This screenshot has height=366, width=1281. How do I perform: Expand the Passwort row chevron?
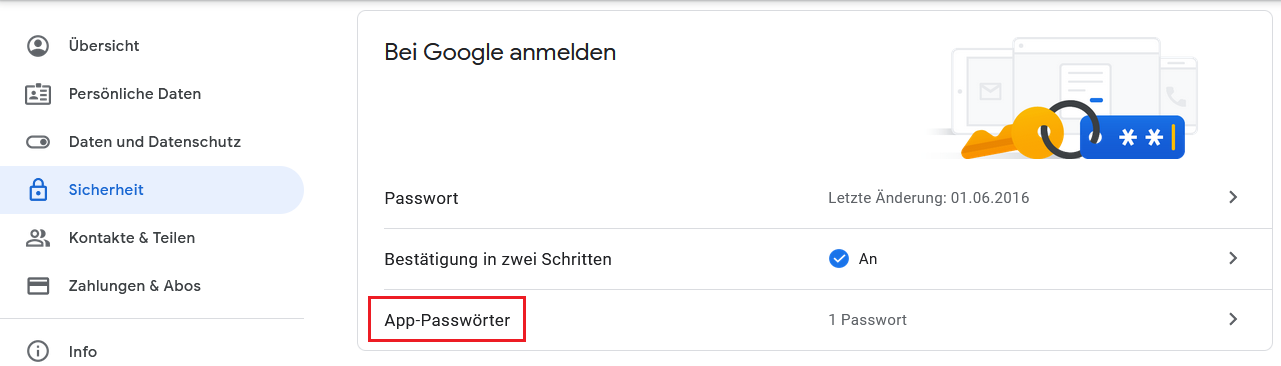(1233, 197)
